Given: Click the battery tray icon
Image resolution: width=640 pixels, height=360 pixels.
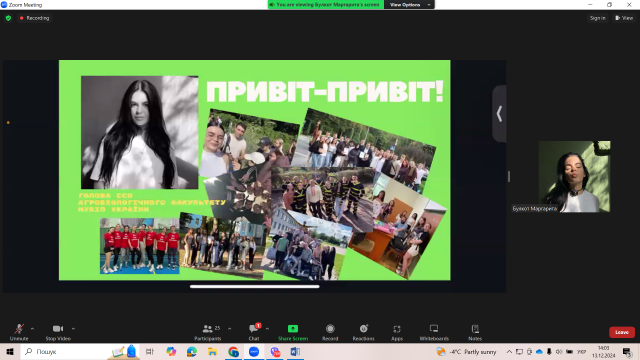Looking at the screenshot, I should click(x=569, y=351).
